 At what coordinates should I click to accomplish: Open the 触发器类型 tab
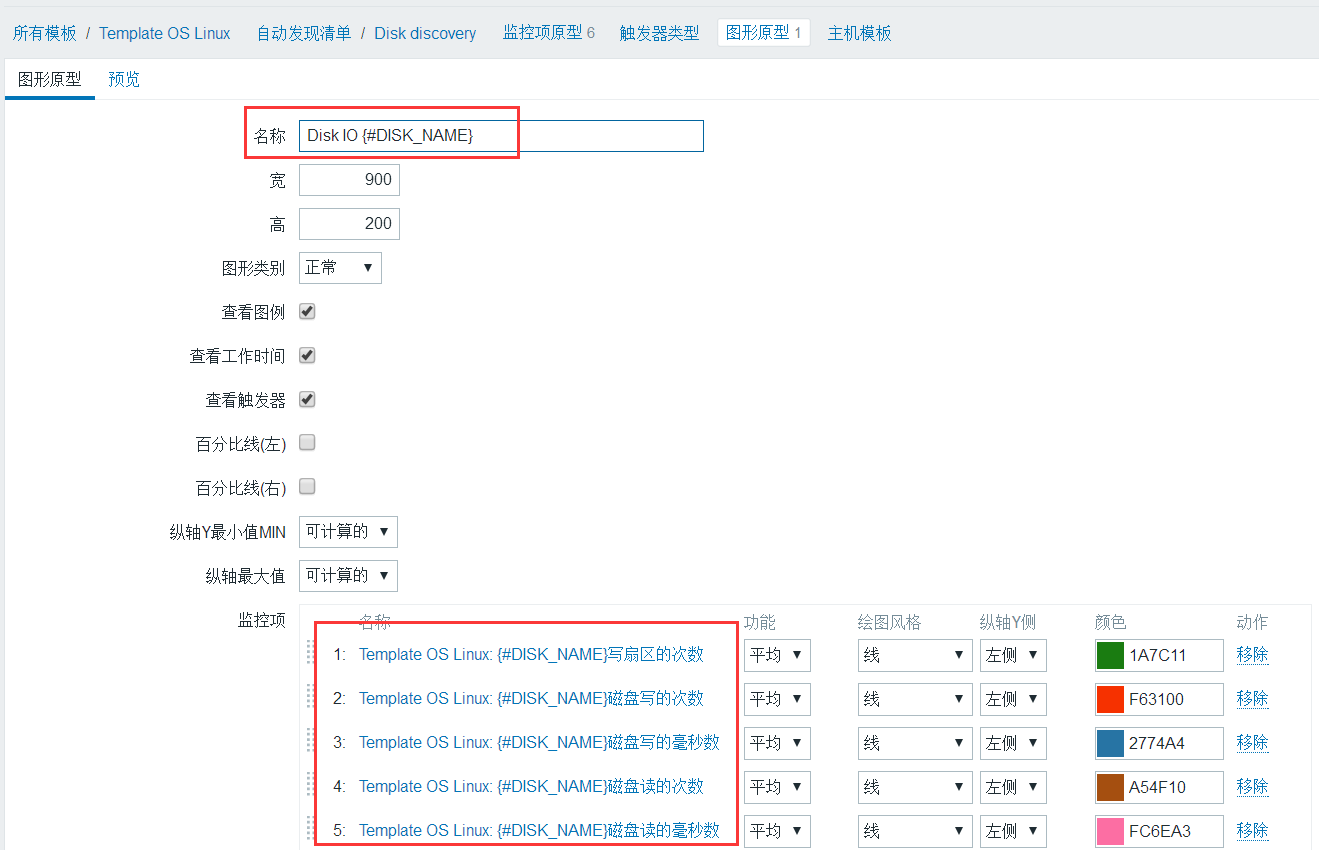pos(659,33)
